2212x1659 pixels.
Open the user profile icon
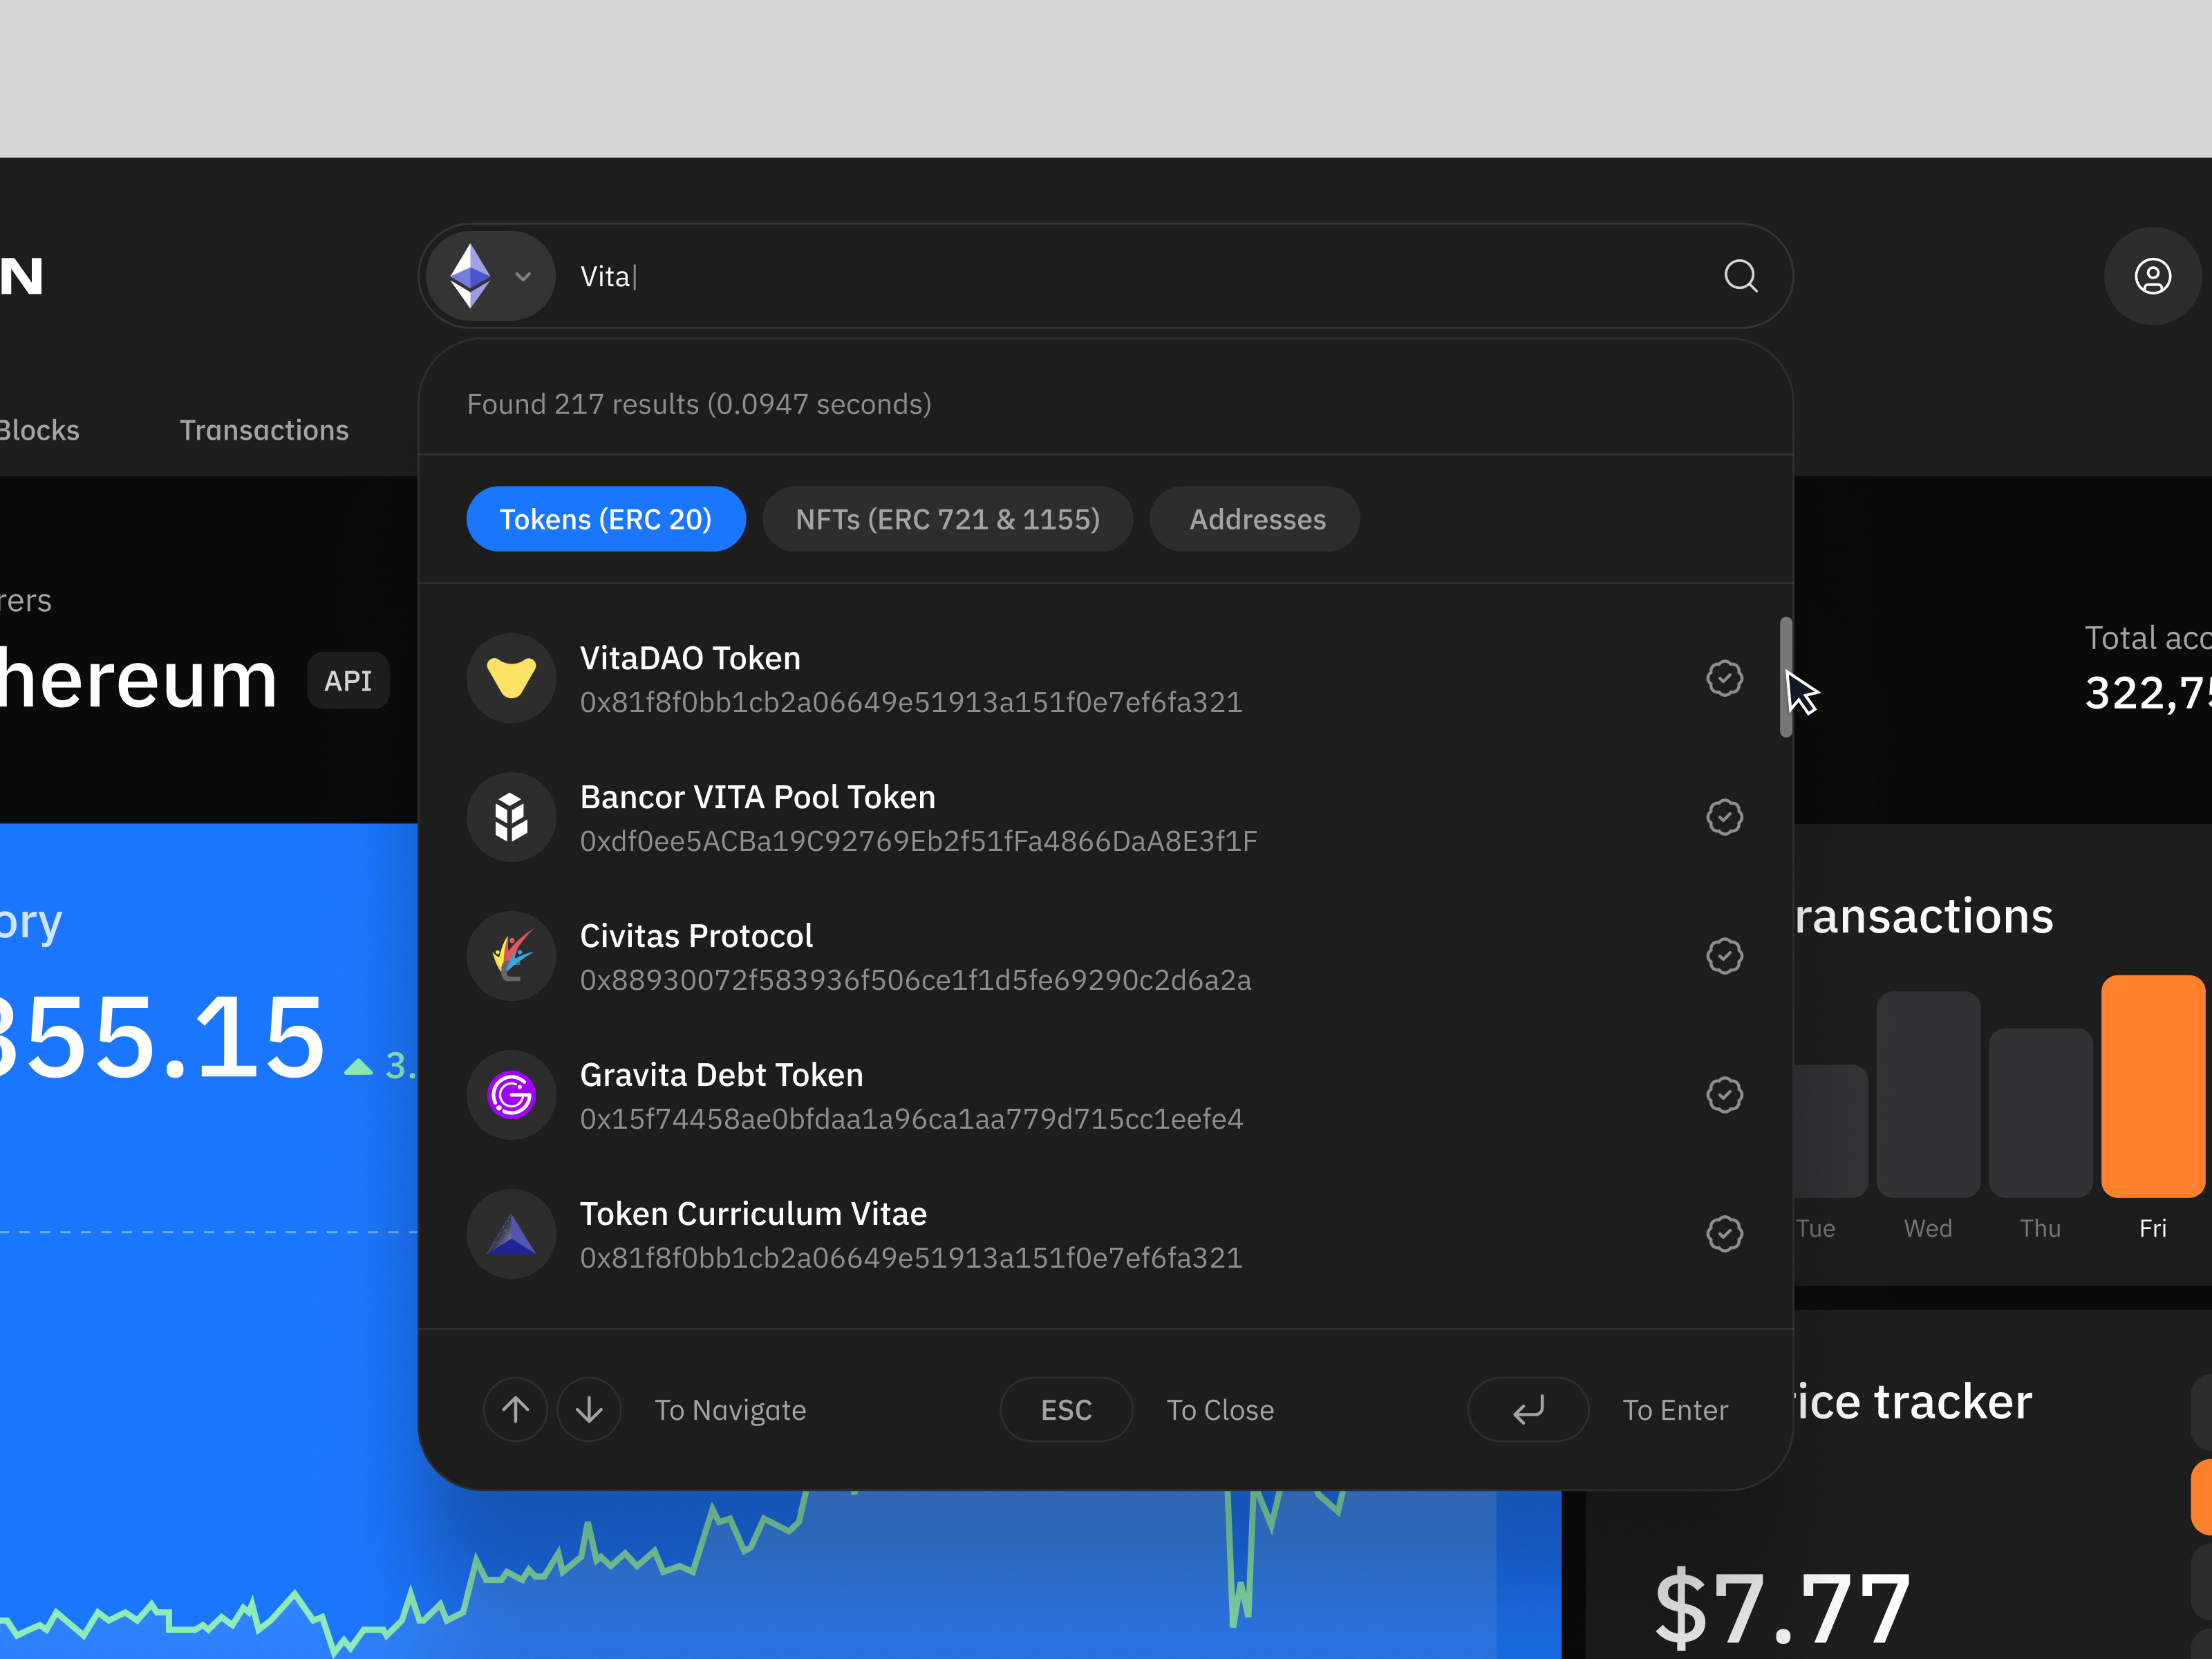tap(2152, 276)
